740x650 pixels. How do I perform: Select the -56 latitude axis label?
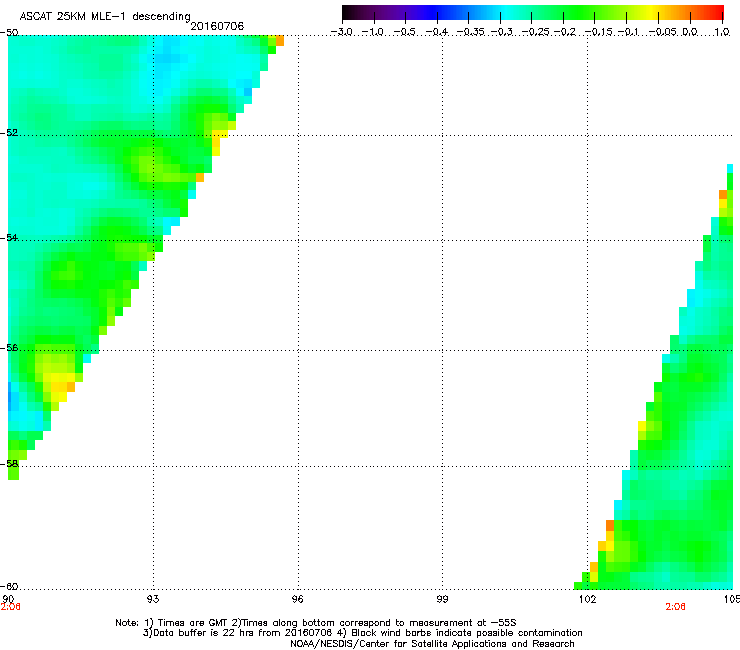click(9, 347)
